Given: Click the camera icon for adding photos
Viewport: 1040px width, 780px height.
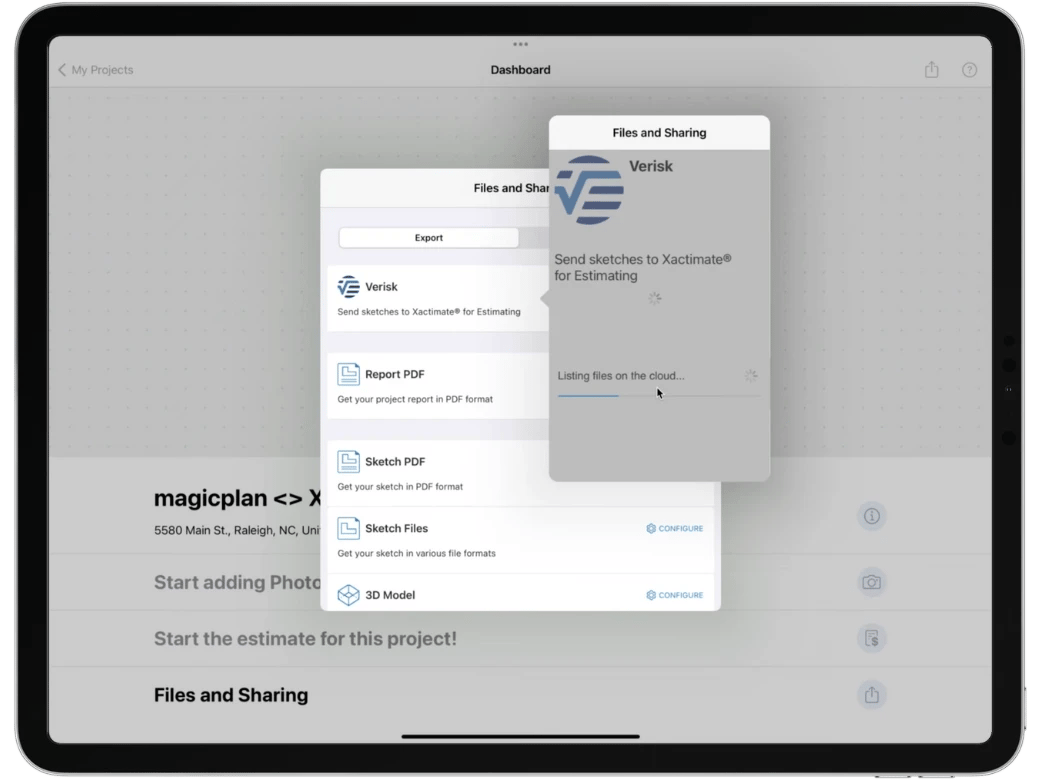Looking at the screenshot, I should (871, 581).
